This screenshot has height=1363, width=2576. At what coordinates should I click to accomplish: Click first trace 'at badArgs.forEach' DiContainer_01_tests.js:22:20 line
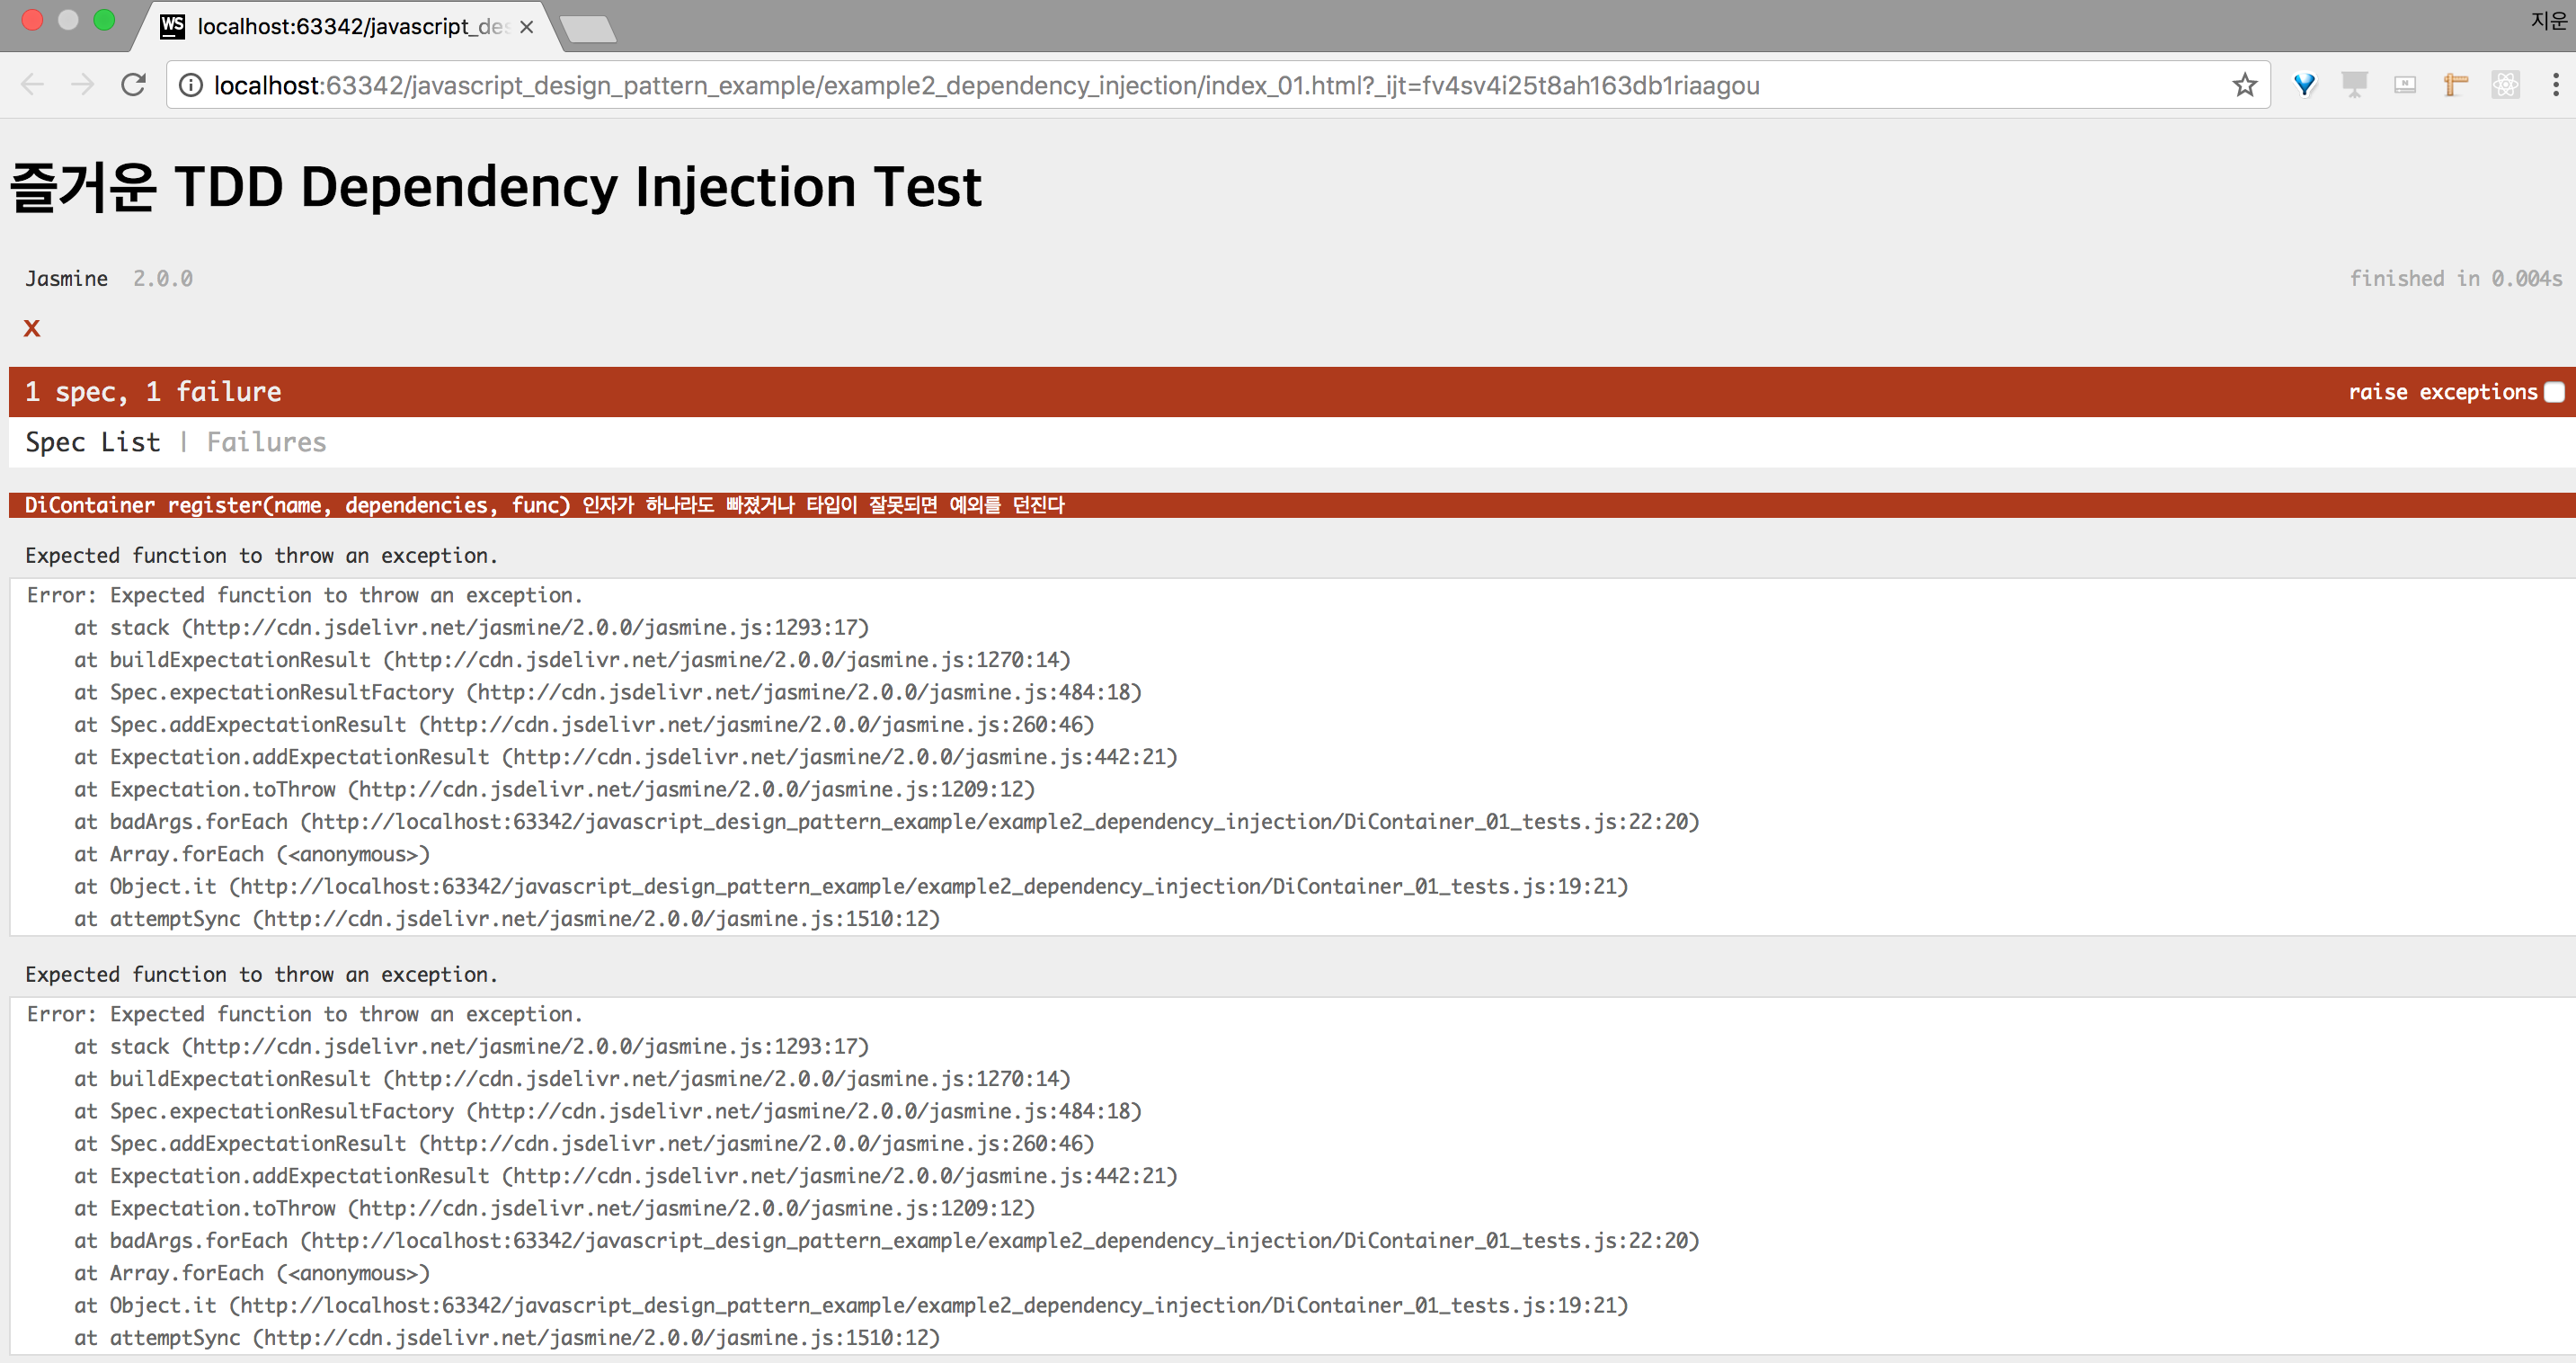point(886,822)
